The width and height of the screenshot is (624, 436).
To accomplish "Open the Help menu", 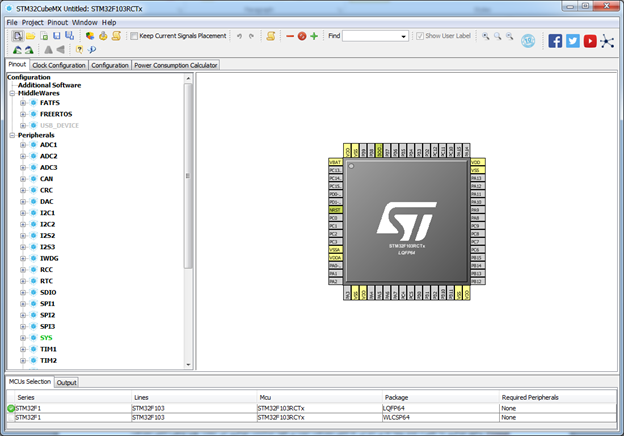I will pyautogui.click(x=109, y=23).
